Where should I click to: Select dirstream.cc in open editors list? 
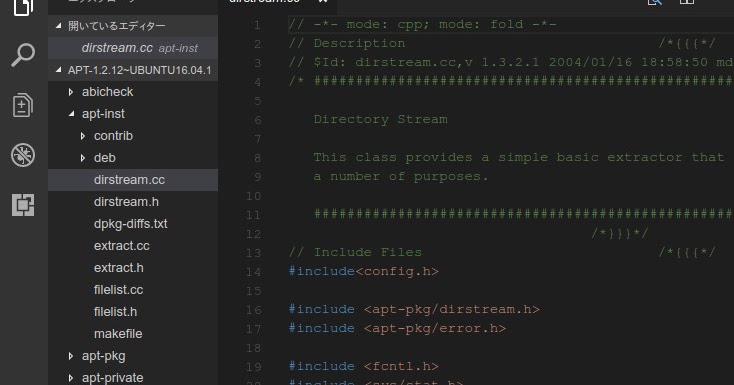tap(133, 48)
